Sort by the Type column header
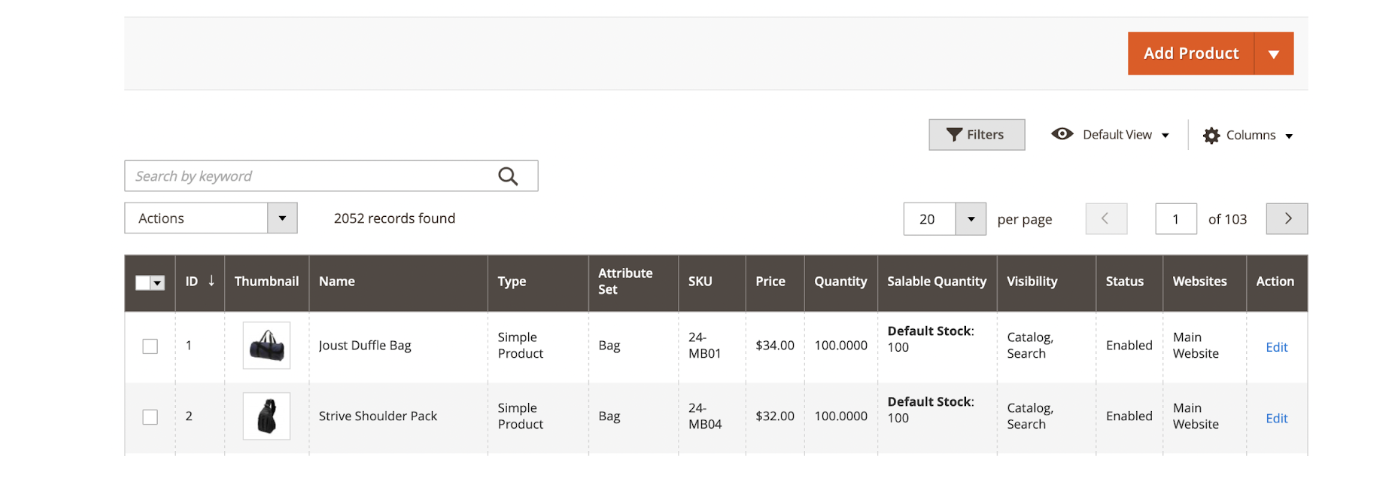This screenshot has width=1376, height=482. (538, 281)
